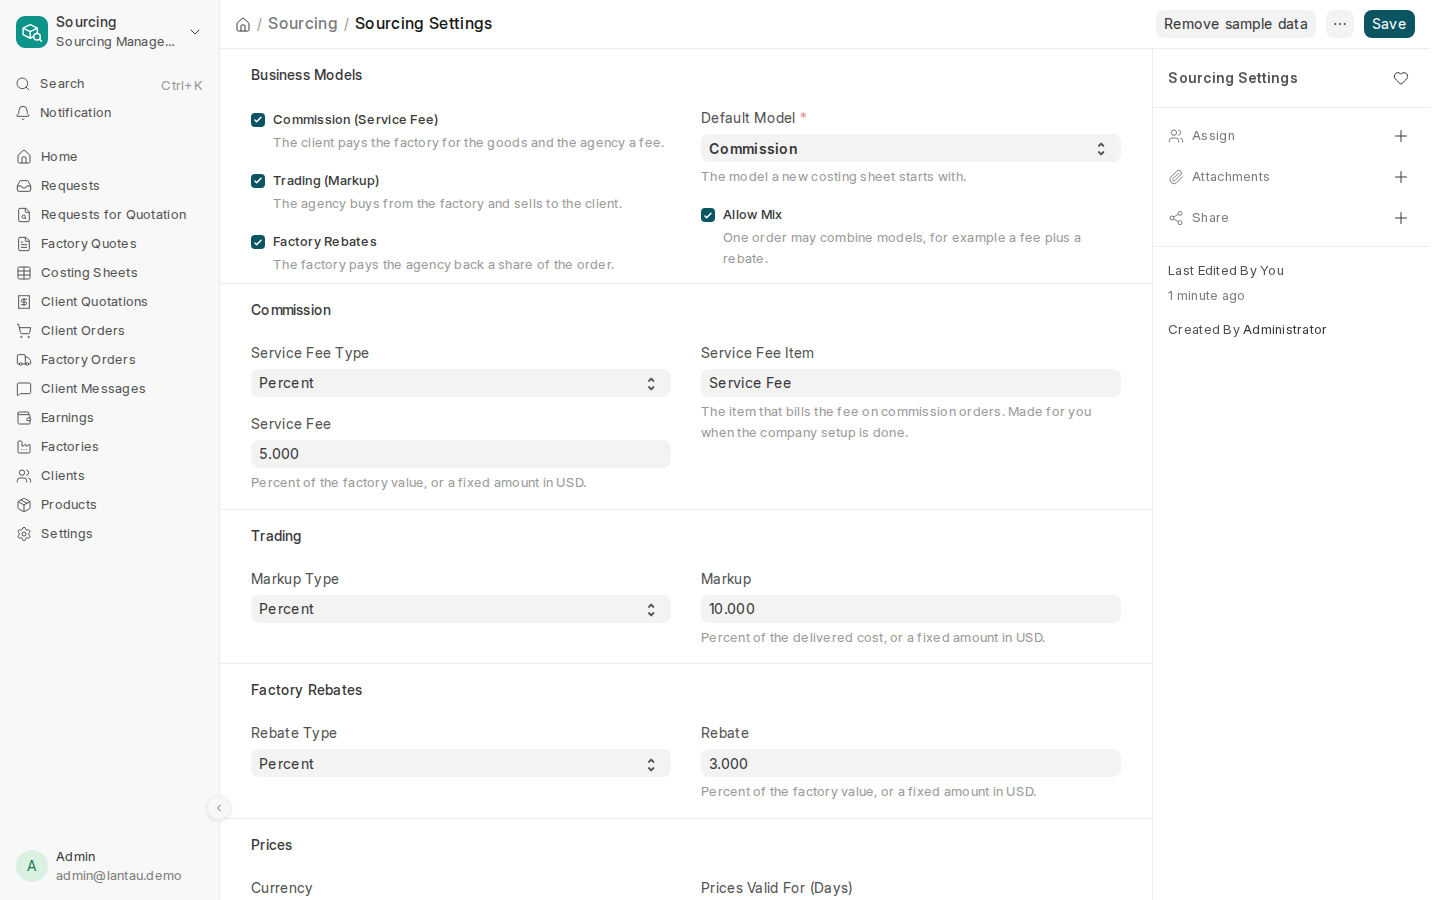The image size is (1440, 900).
Task: Navigate to Earnings in sidebar
Action: click(110, 418)
